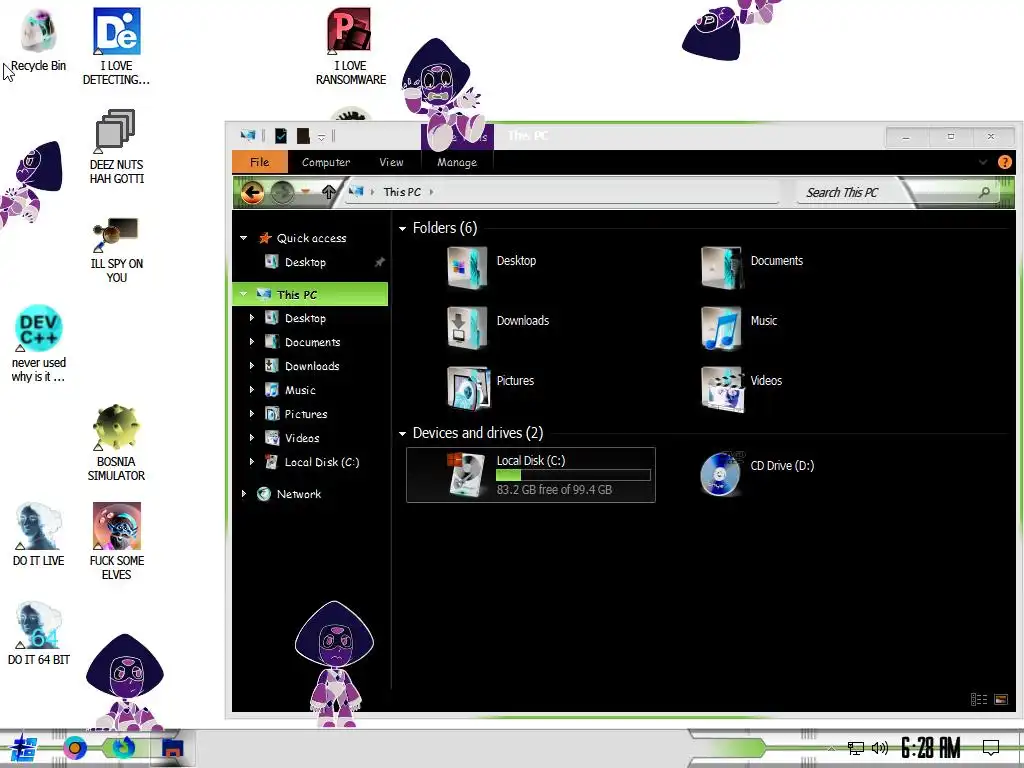
Task: Expand Documents node in navigation tree
Action: 252,342
